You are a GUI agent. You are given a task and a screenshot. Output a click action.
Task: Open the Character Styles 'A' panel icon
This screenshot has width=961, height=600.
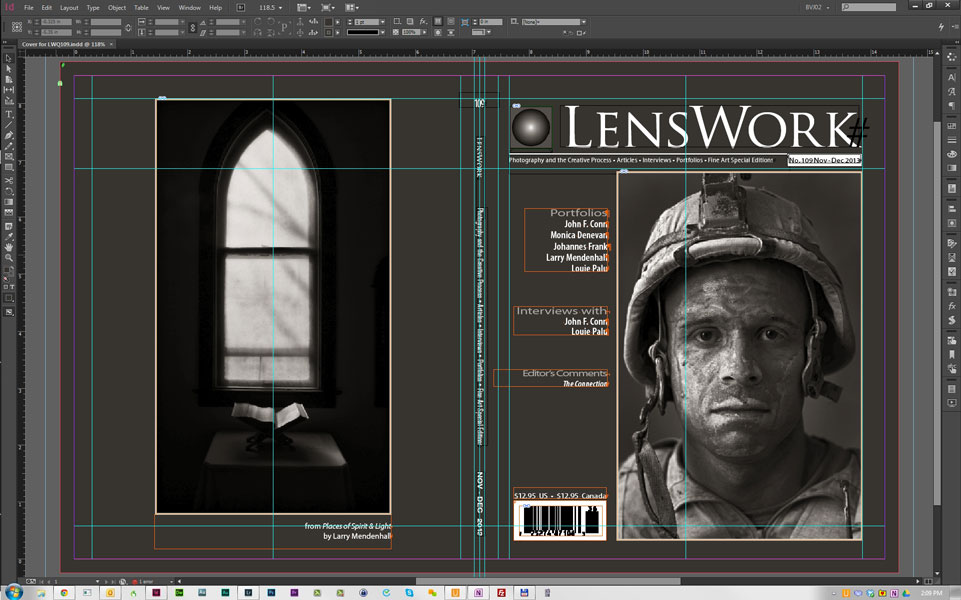951,91
